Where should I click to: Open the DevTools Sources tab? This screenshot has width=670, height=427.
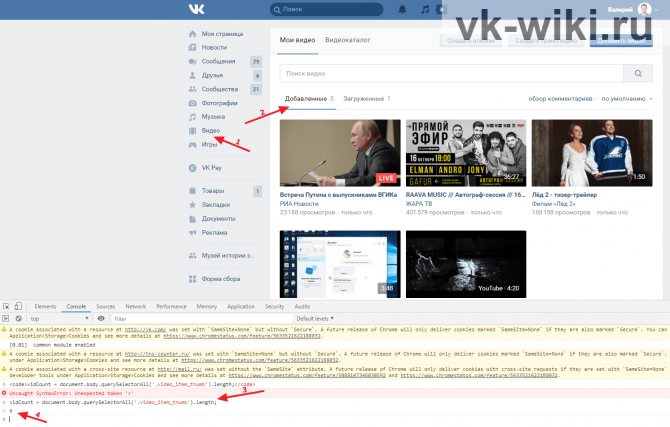106,306
